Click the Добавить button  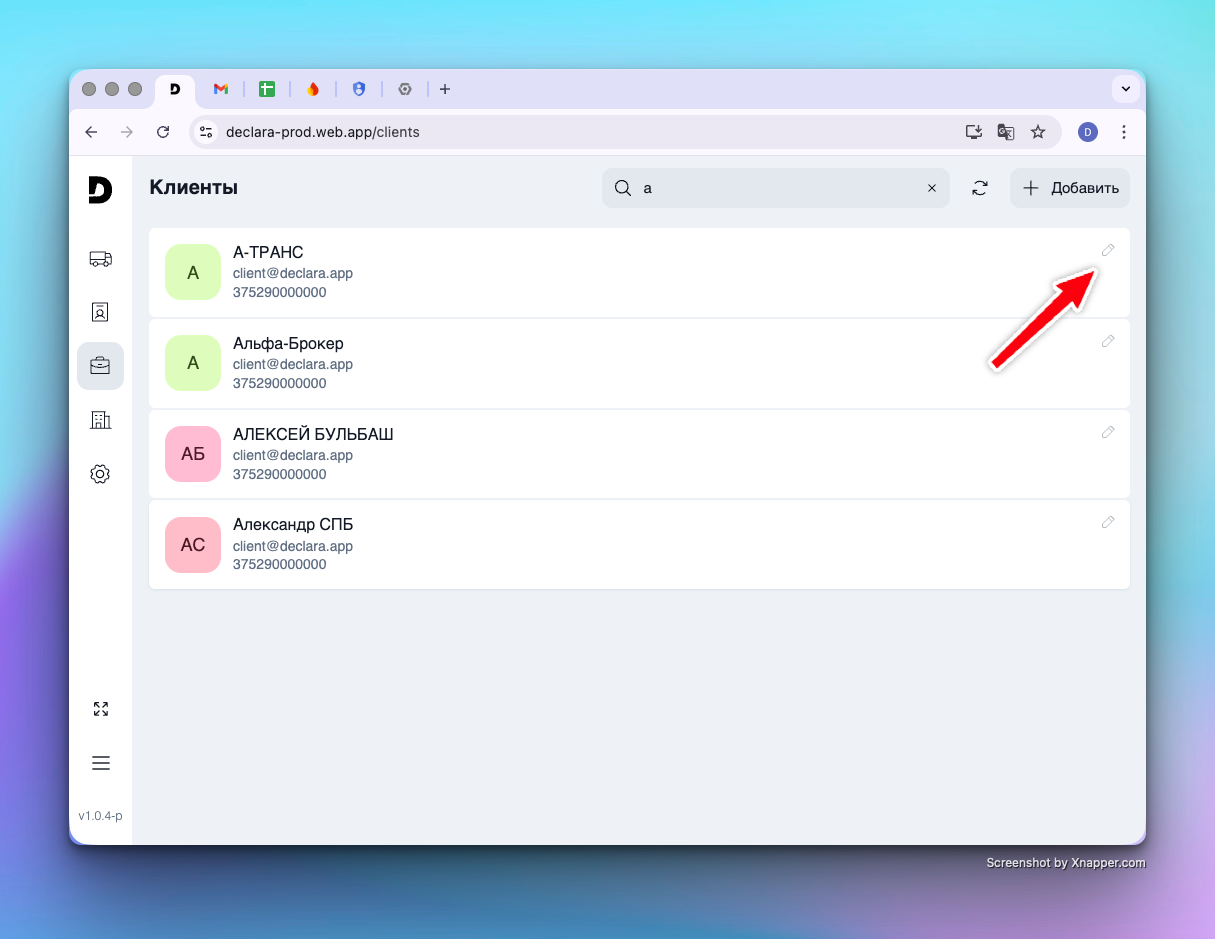coord(1070,188)
